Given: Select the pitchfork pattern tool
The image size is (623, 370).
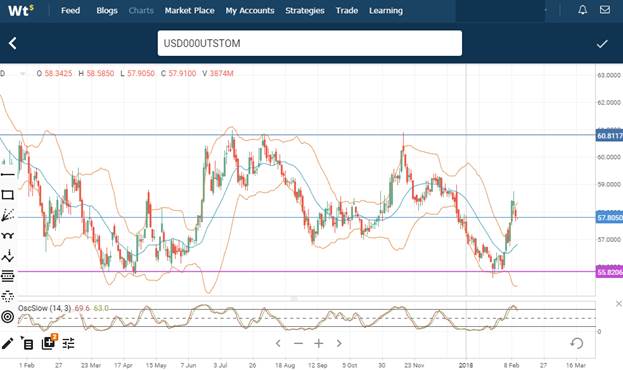Looking at the screenshot, I should [8, 236].
